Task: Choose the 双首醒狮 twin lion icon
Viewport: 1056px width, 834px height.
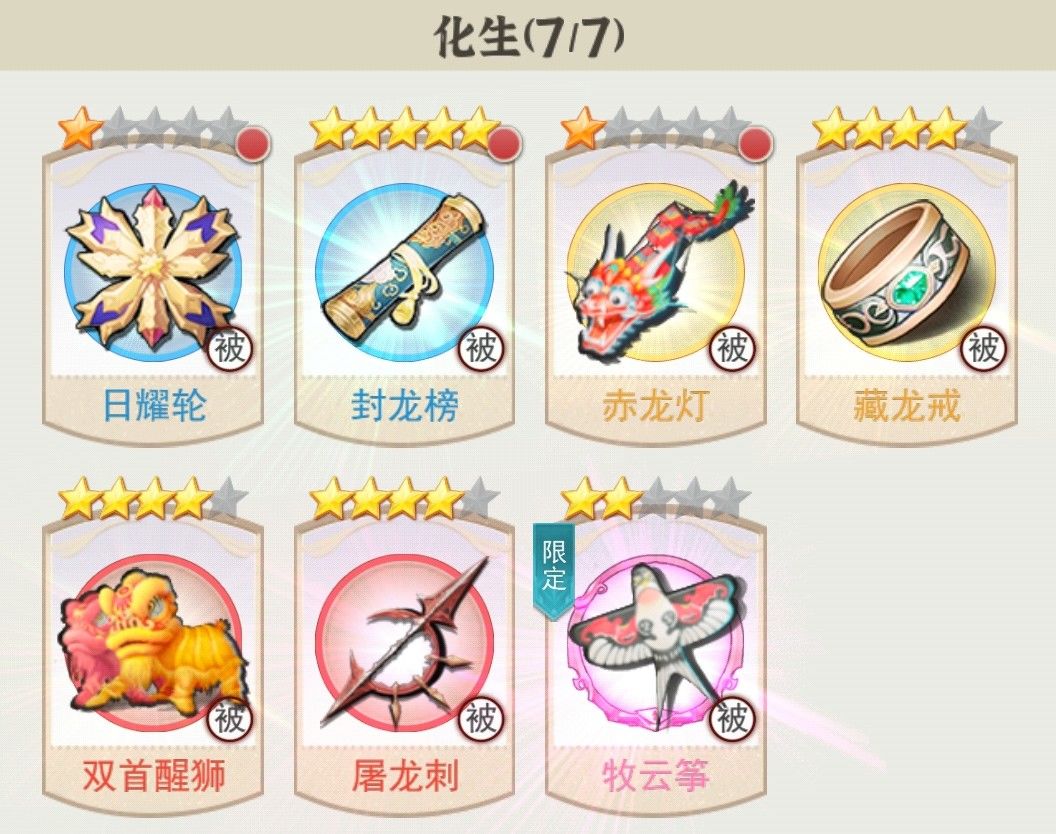Action: [x=153, y=642]
